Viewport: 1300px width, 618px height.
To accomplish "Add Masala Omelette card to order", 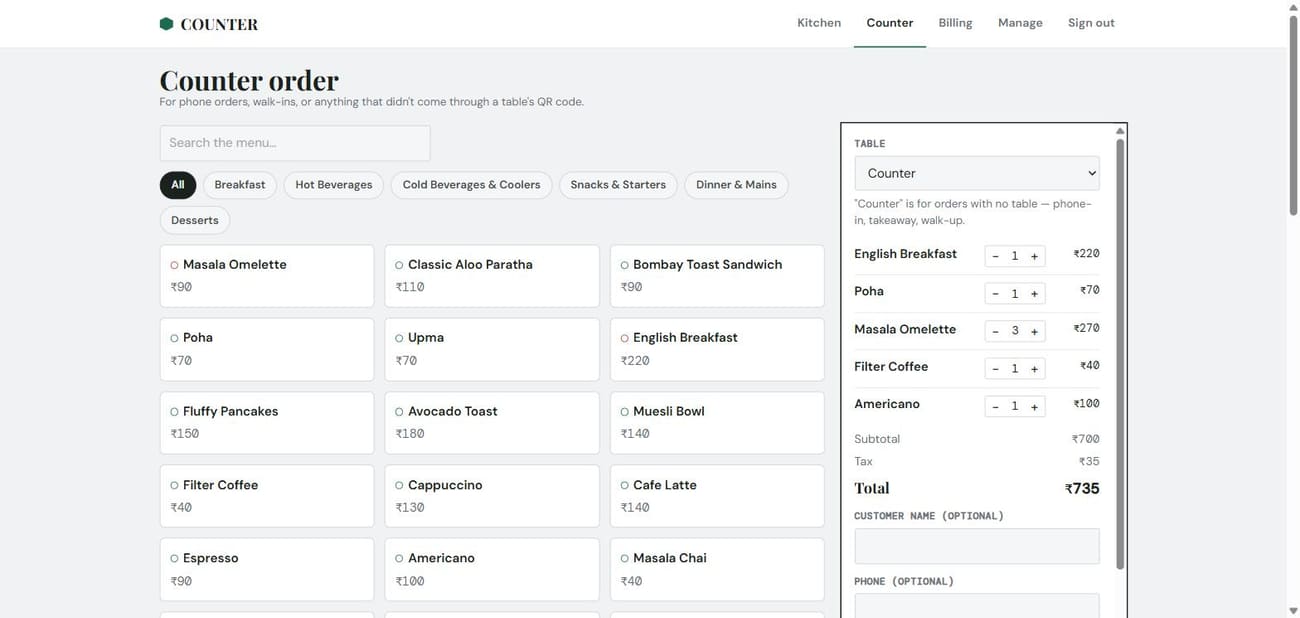I will [267, 276].
